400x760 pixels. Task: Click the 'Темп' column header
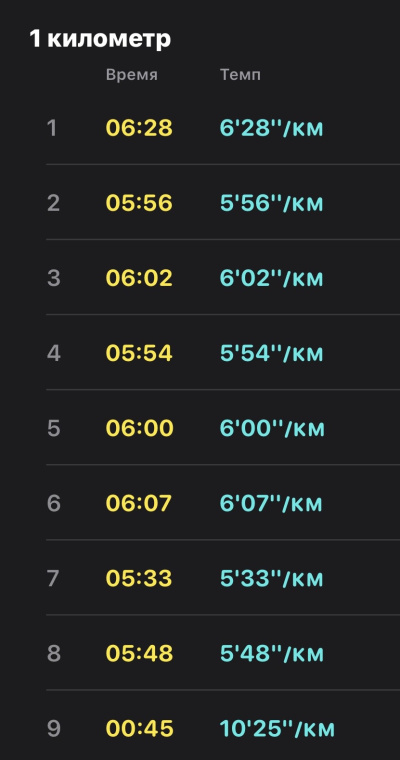(x=240, y=75)
